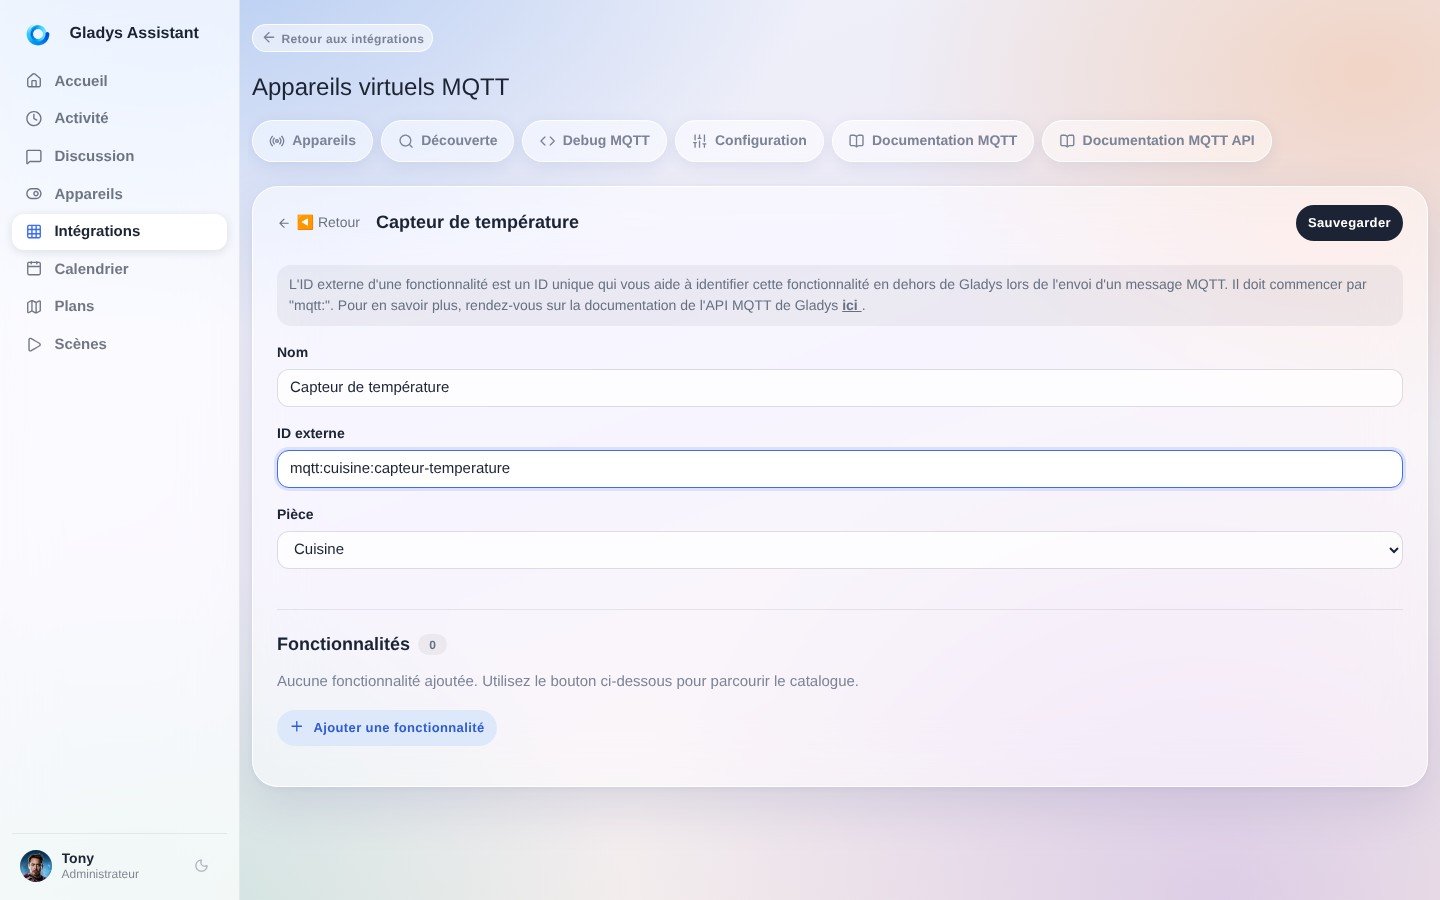
Task: Click the 'Appareils virtuels MQTT' page title
Action: point(380,87)
